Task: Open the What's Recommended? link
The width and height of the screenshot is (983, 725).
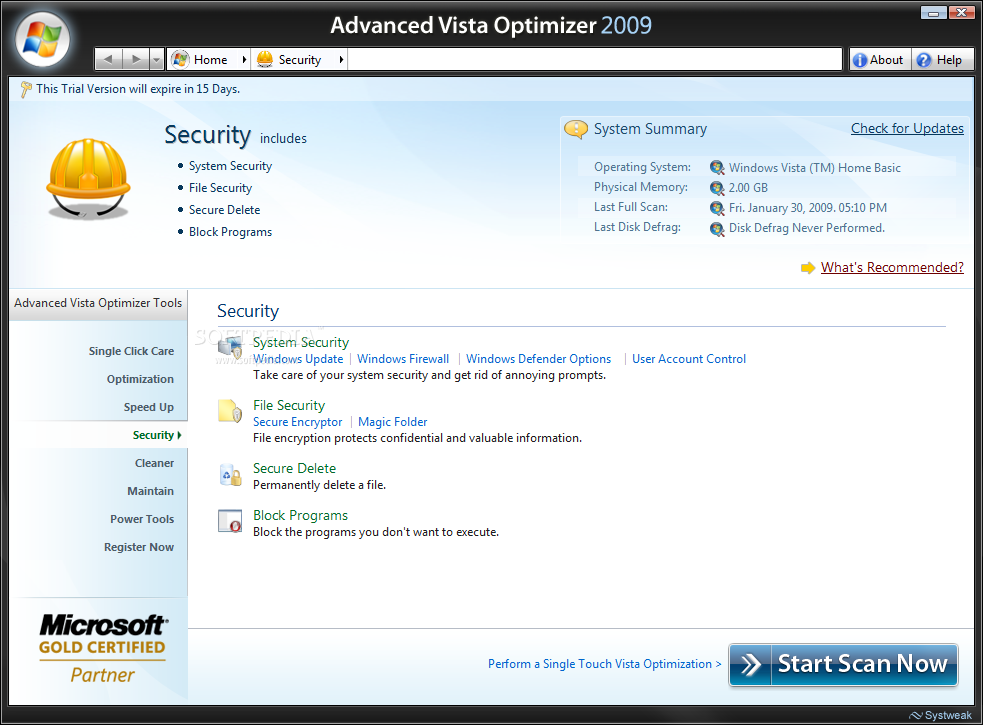Action: click(x=892, y=267)
